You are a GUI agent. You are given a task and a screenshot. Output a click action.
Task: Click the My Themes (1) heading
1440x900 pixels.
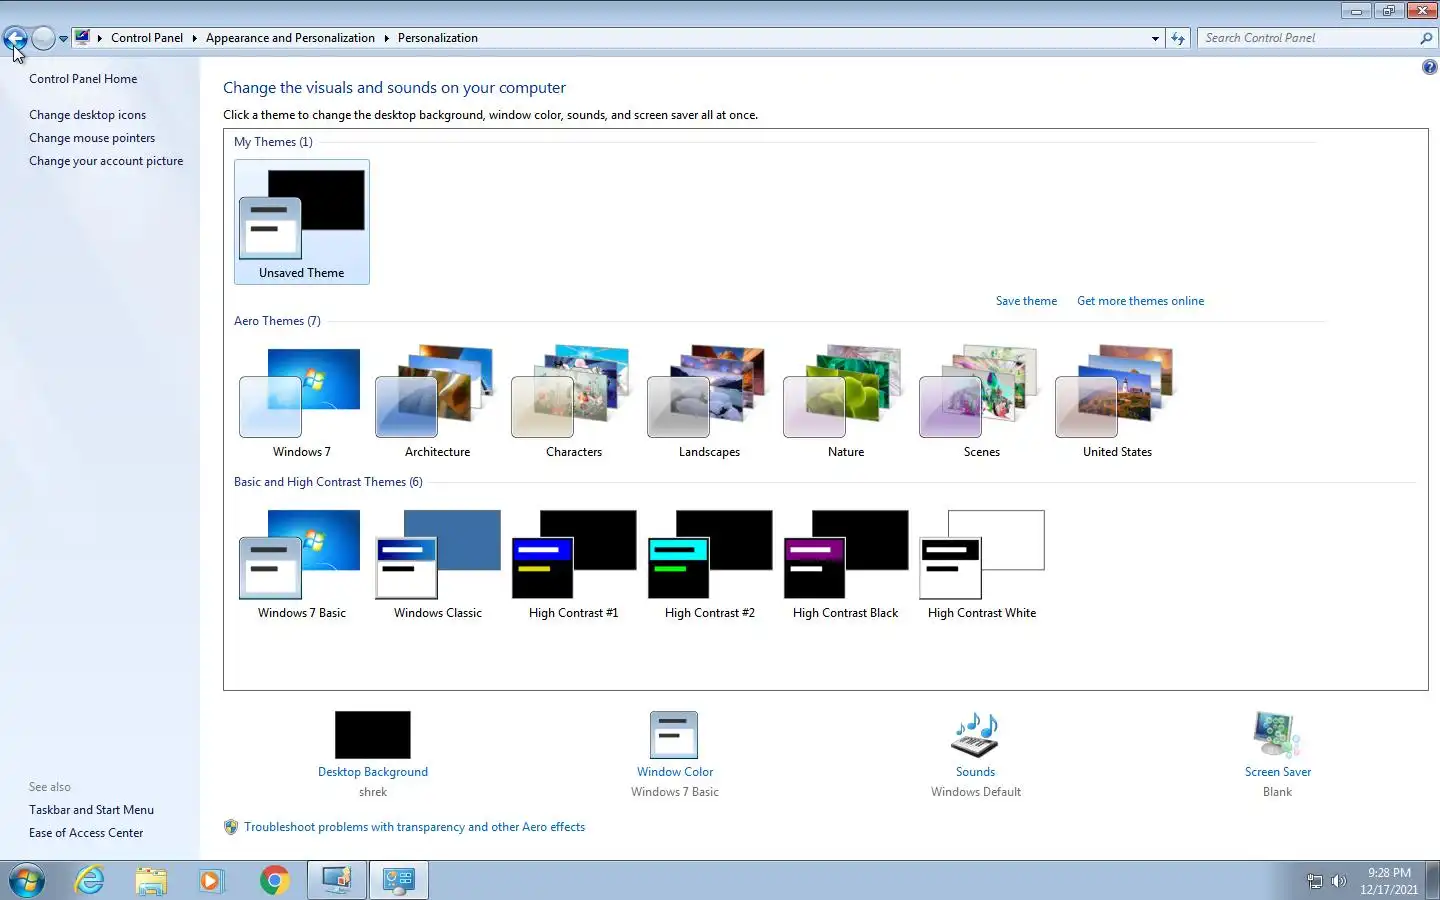[273, 142]
